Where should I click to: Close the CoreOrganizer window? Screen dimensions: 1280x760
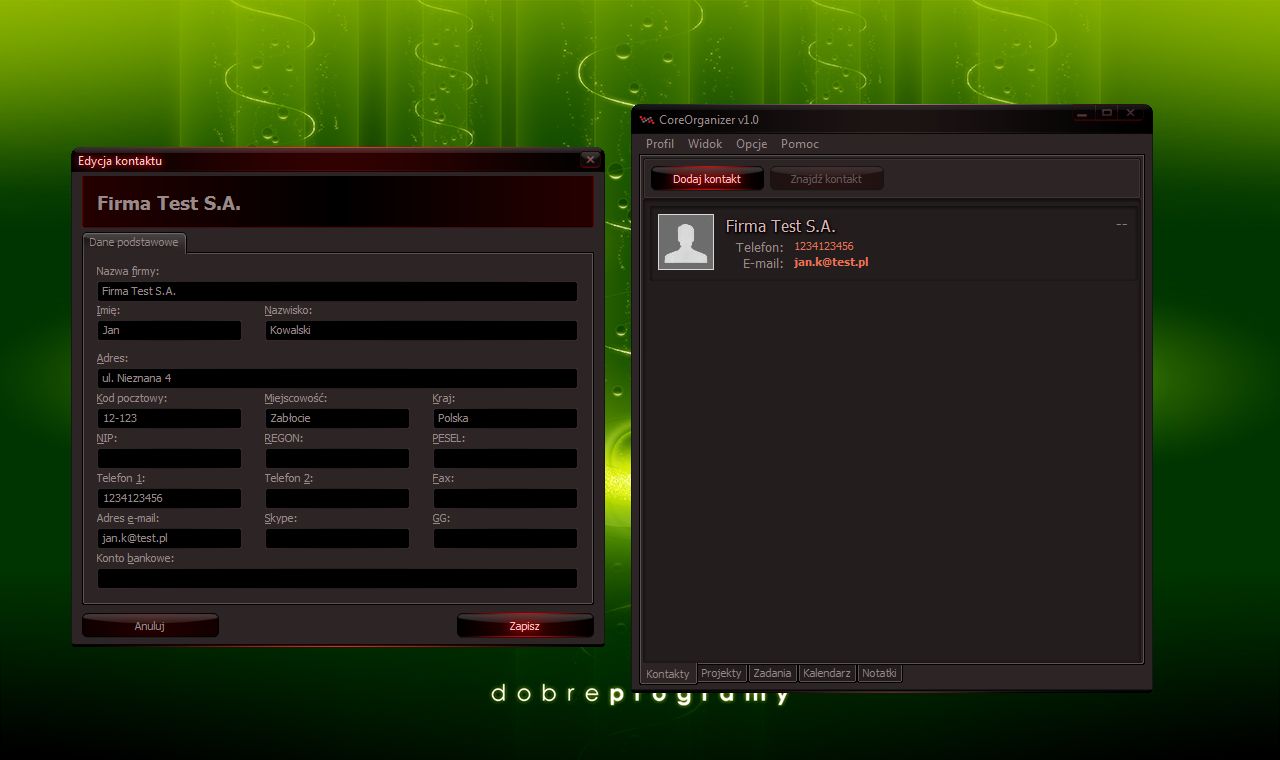(x=1130, y=113)
